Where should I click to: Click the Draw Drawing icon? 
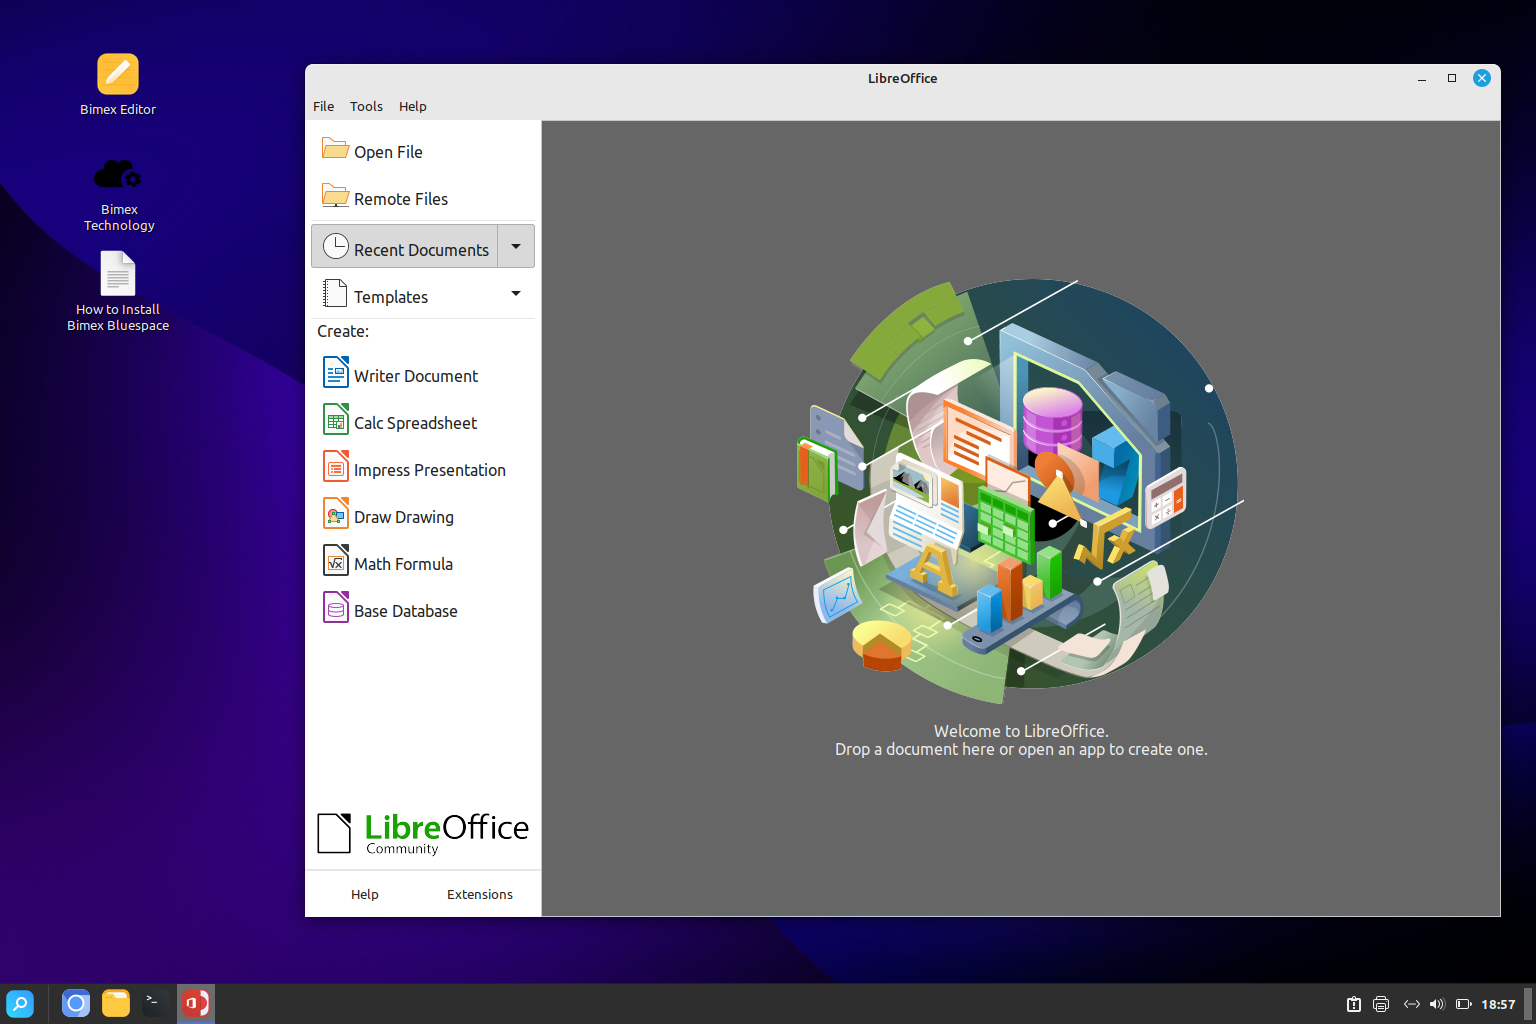click(x=336, y=513)
